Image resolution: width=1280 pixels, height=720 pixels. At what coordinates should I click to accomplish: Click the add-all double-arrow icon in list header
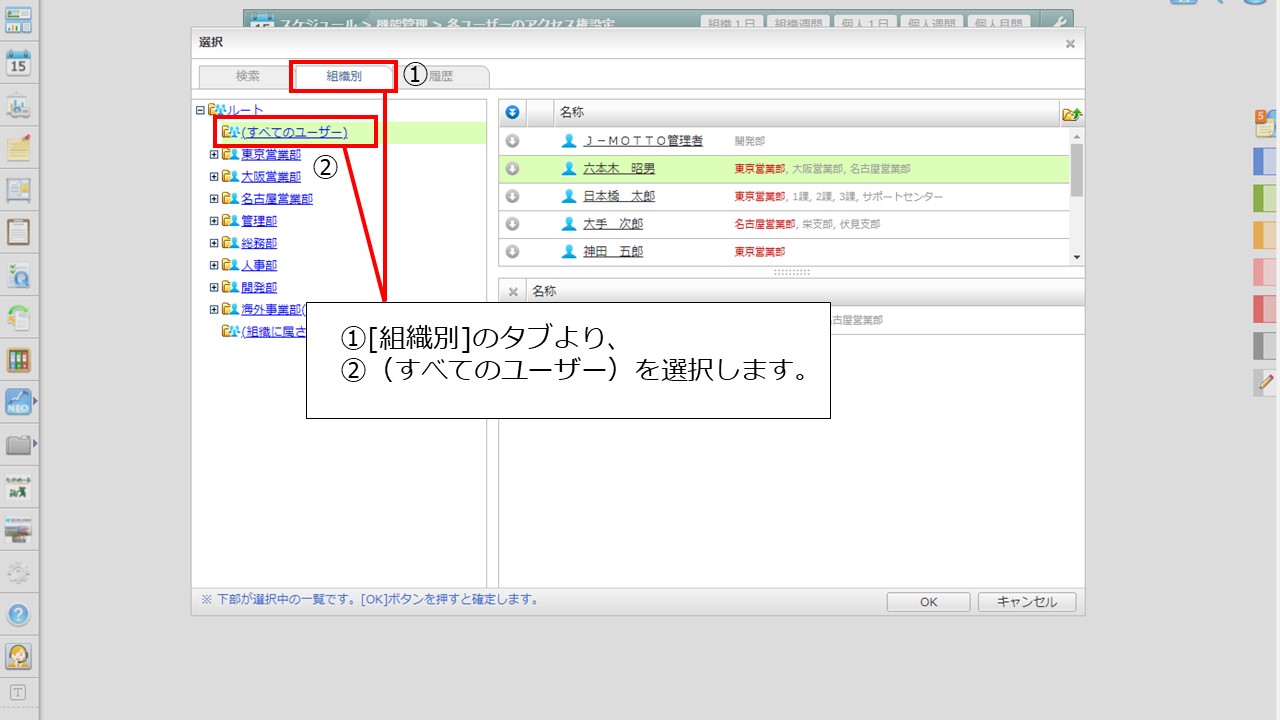(512, 113)
